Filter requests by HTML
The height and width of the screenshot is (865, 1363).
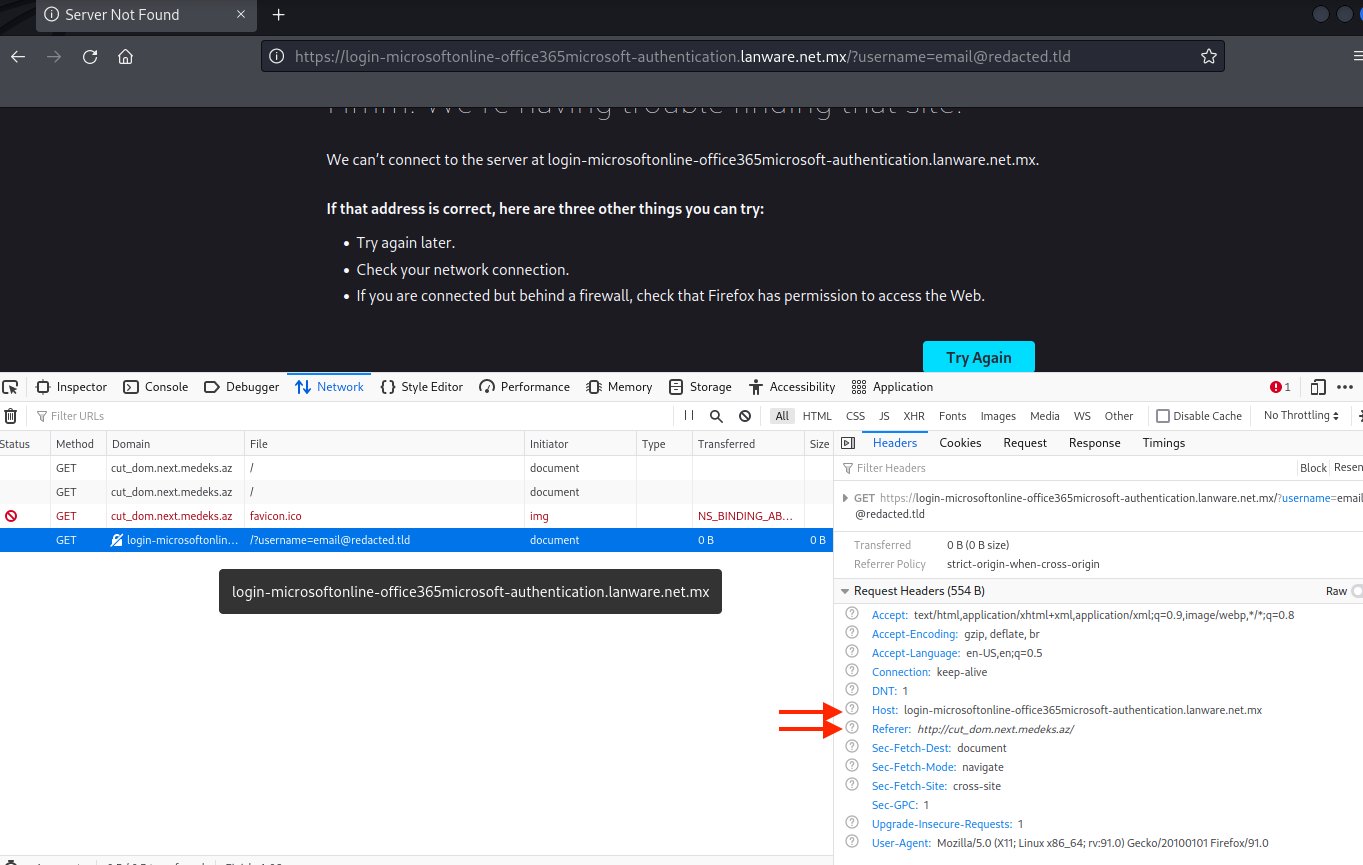point(816,416)
